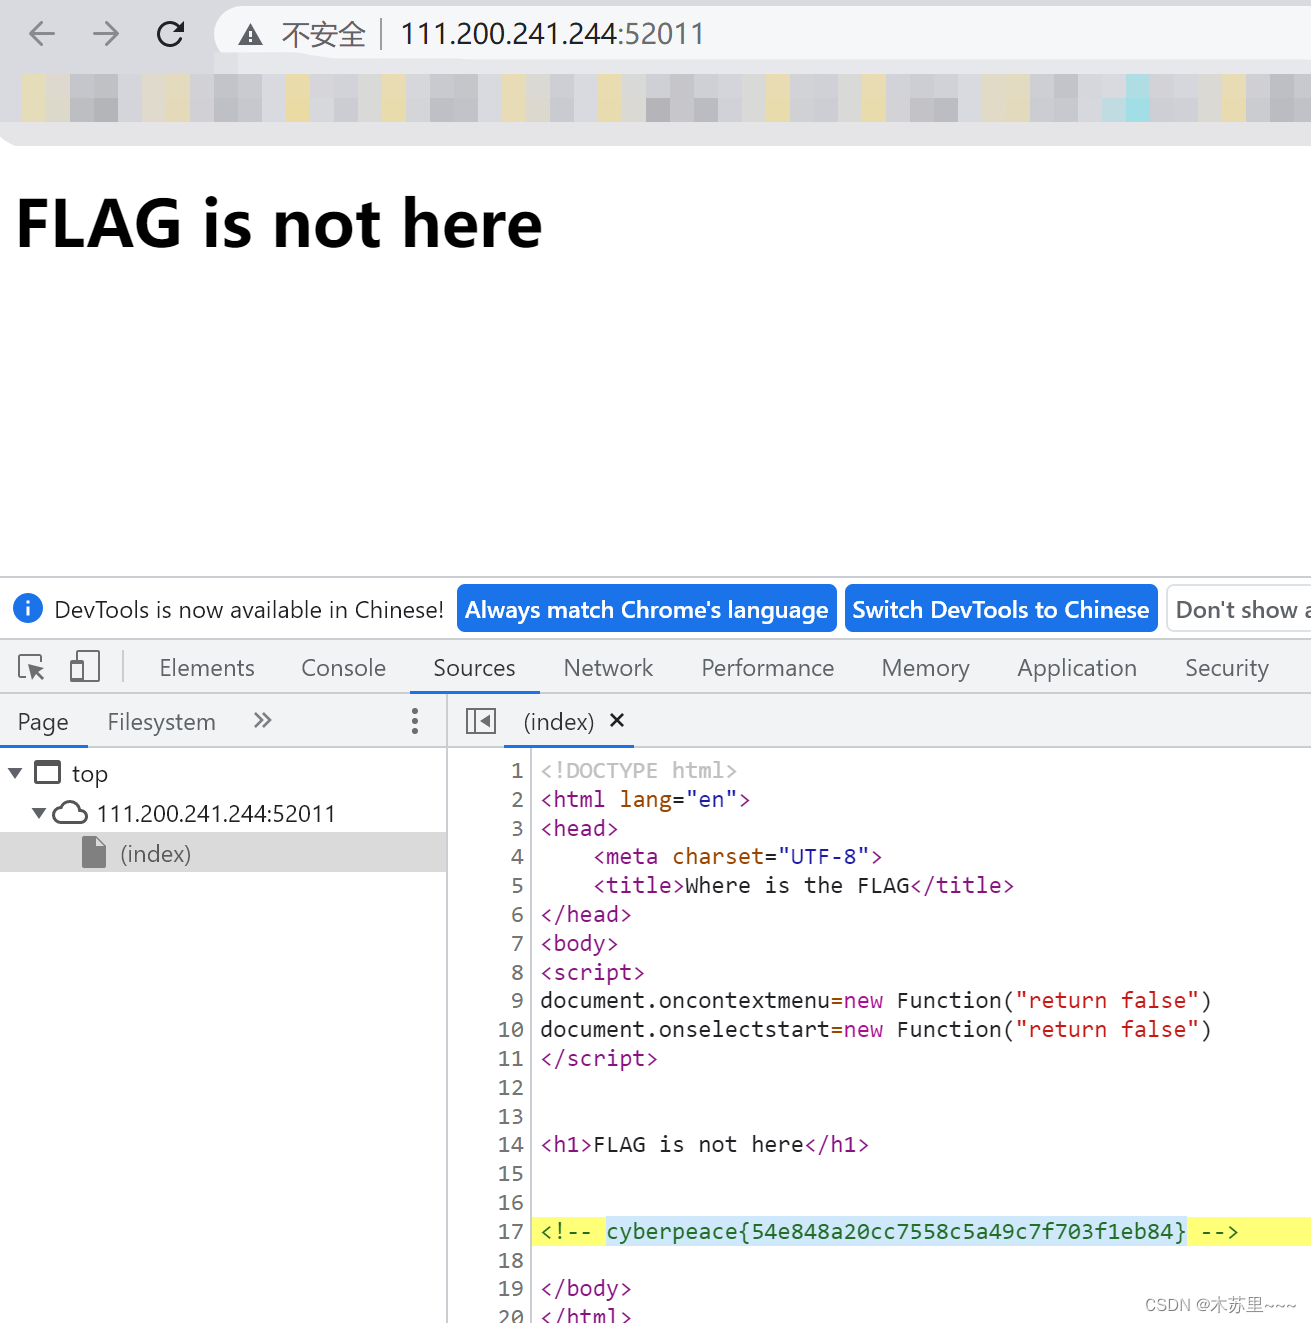The height and width of the screenshot is (1323, 1311).
Task: Click the html lang="en" code line
Action: point(645,800)
